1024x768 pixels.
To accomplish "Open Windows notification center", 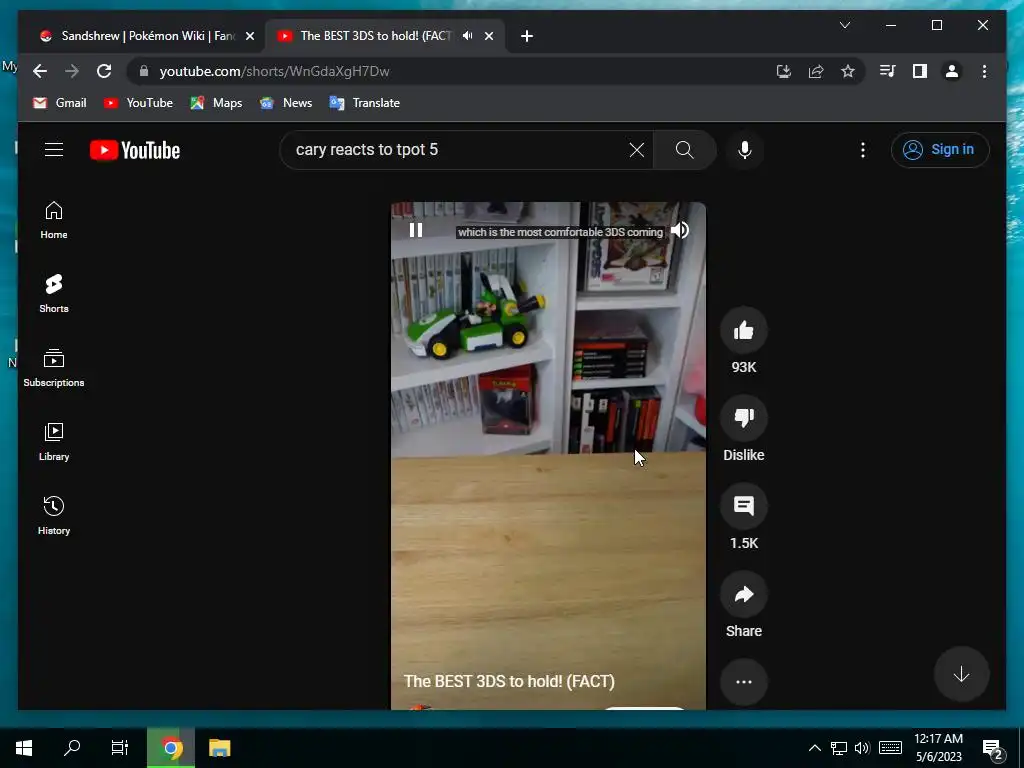I will [x=993, y=749].
